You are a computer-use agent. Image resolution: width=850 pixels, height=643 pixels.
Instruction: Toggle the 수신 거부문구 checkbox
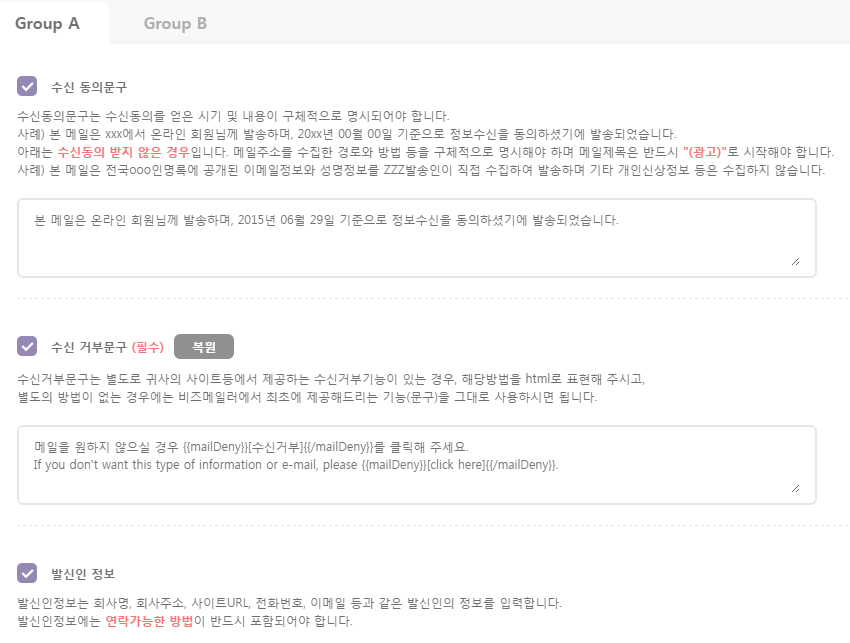pos(27,346)
